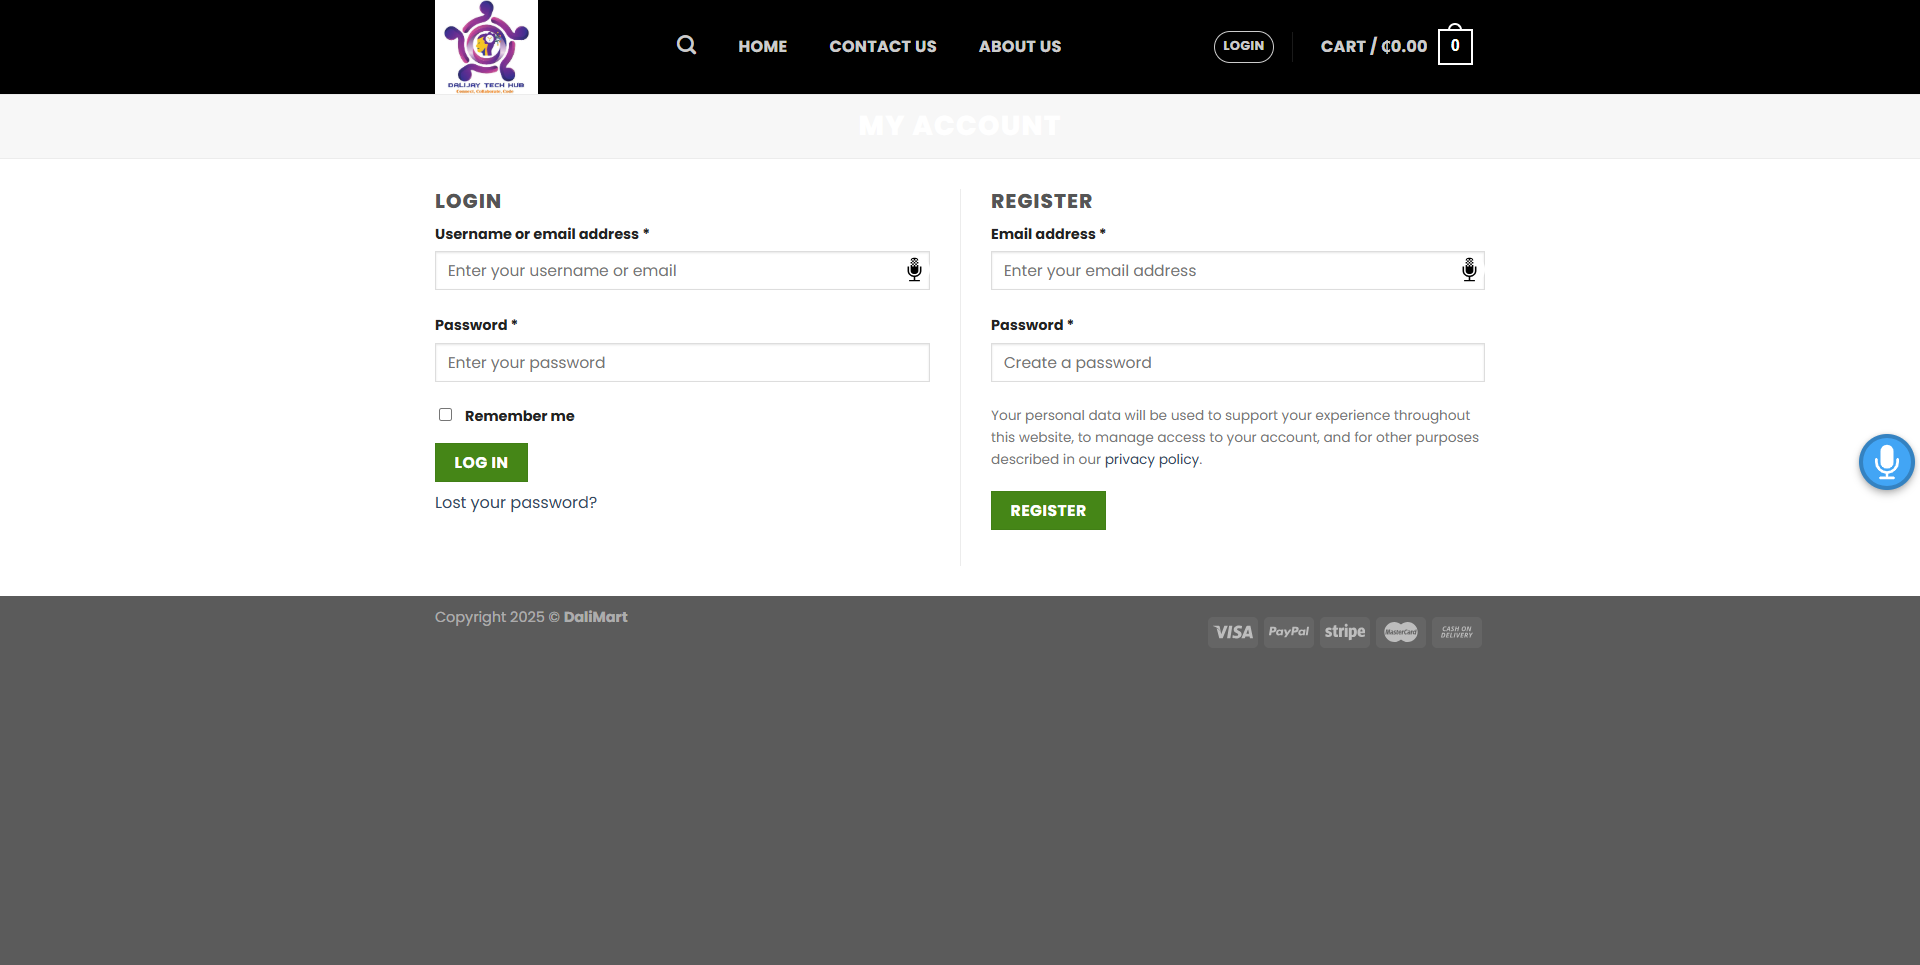Open the About Us menu item
The image size is (1920, 965).
click(1020, 46)
